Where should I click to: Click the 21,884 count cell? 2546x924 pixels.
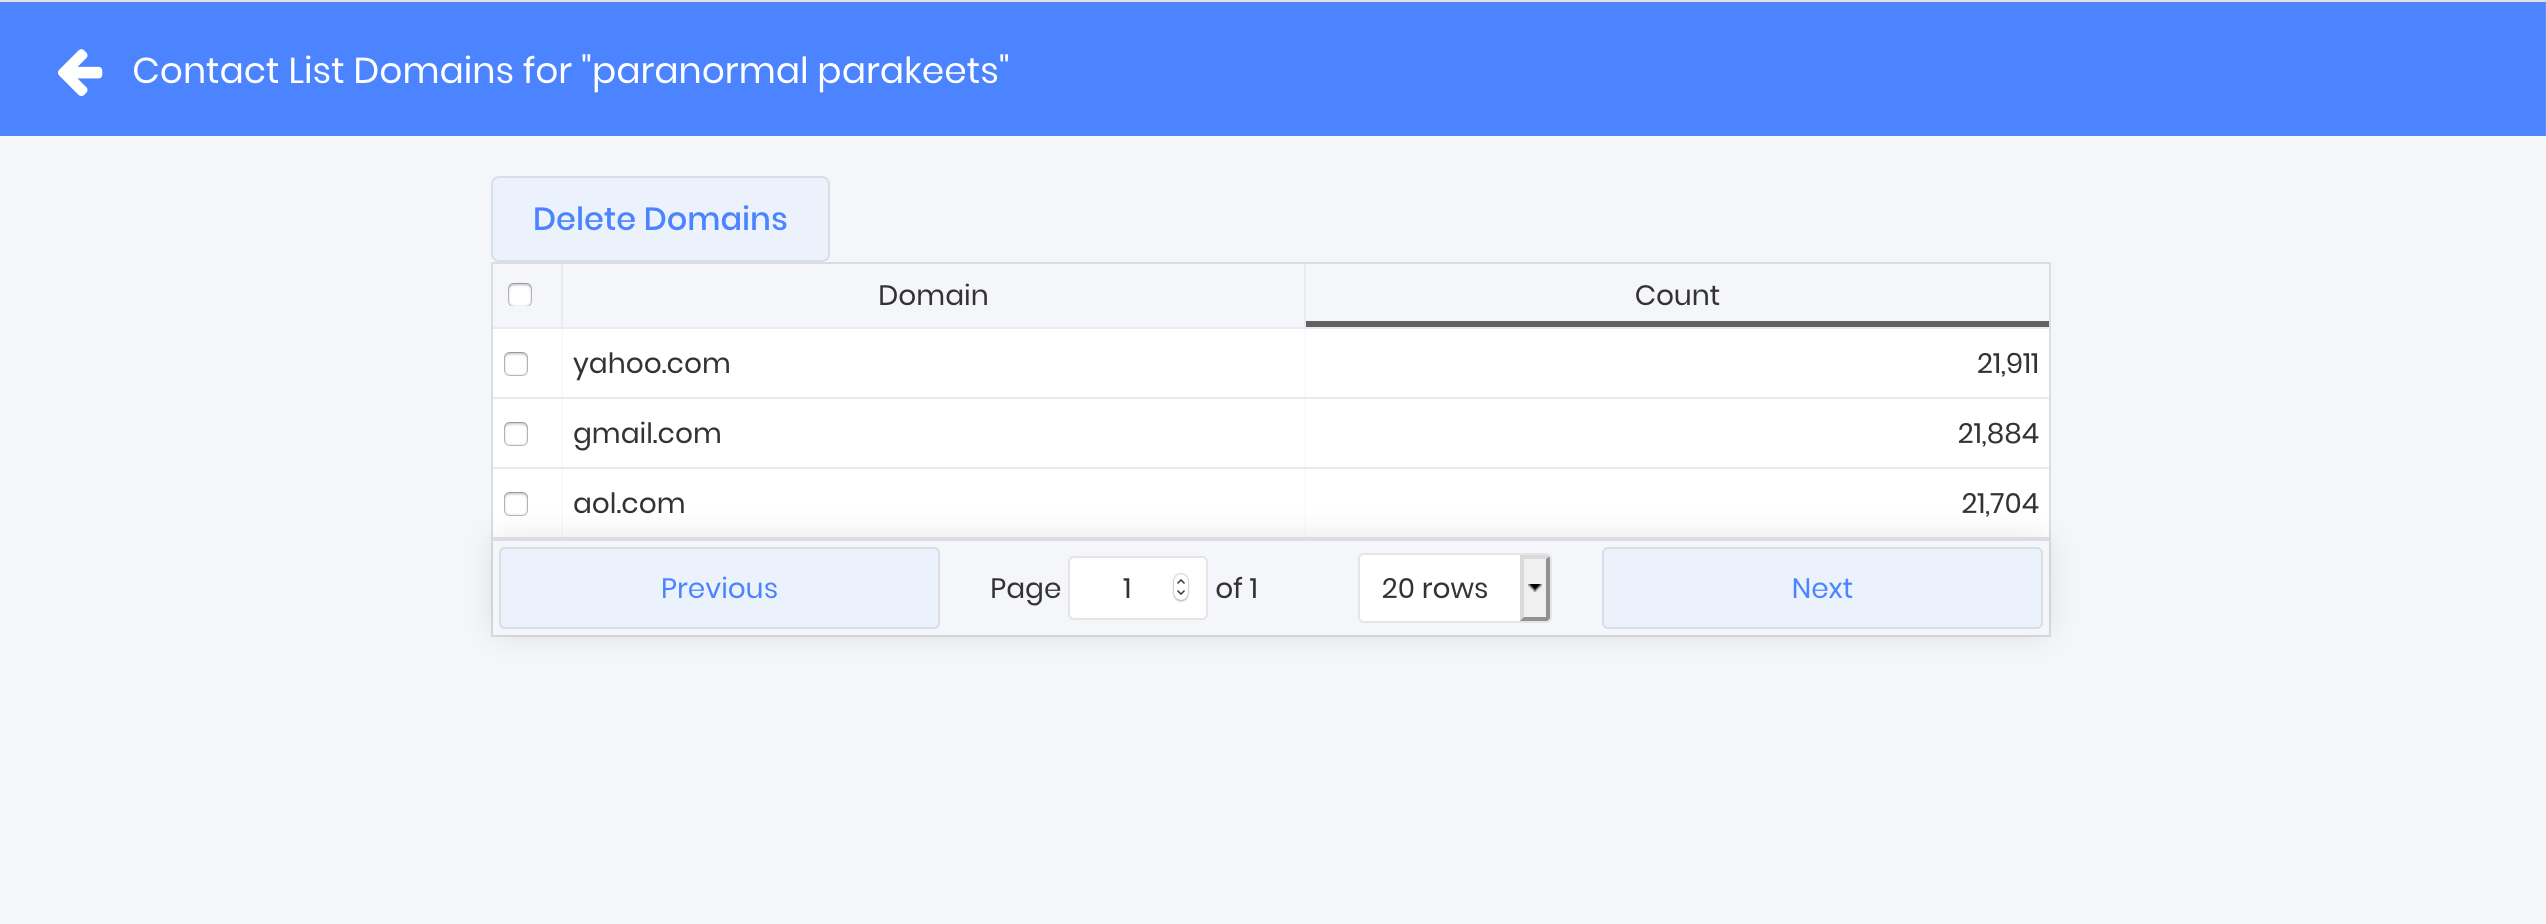1997,434
